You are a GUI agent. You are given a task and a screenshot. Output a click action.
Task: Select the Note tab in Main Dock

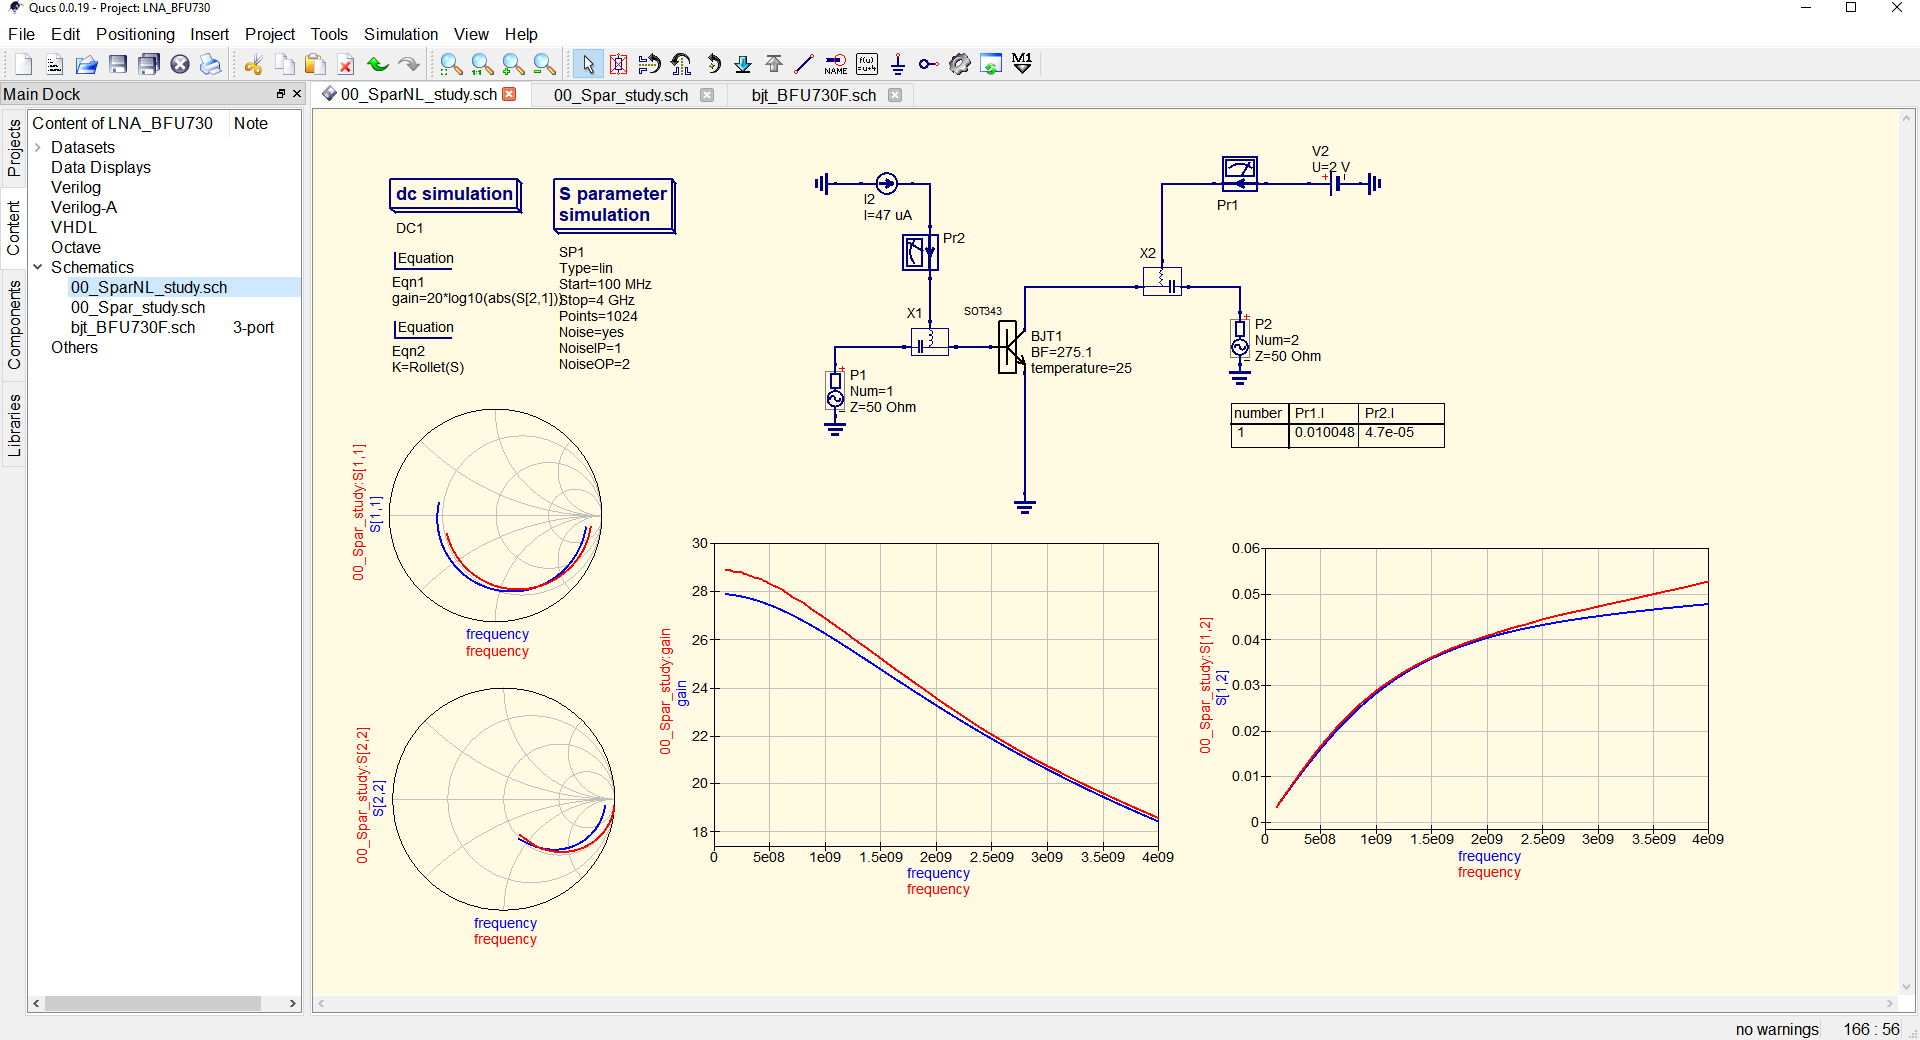pyautogui.click(x=250, y=123)
